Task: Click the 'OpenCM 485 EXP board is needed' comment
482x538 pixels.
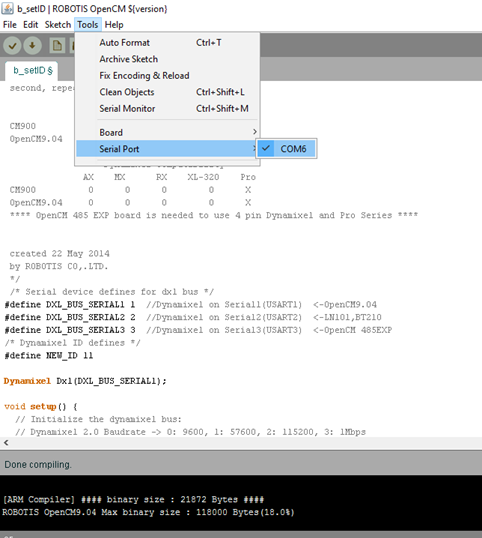Action: (x=214, y=215)
